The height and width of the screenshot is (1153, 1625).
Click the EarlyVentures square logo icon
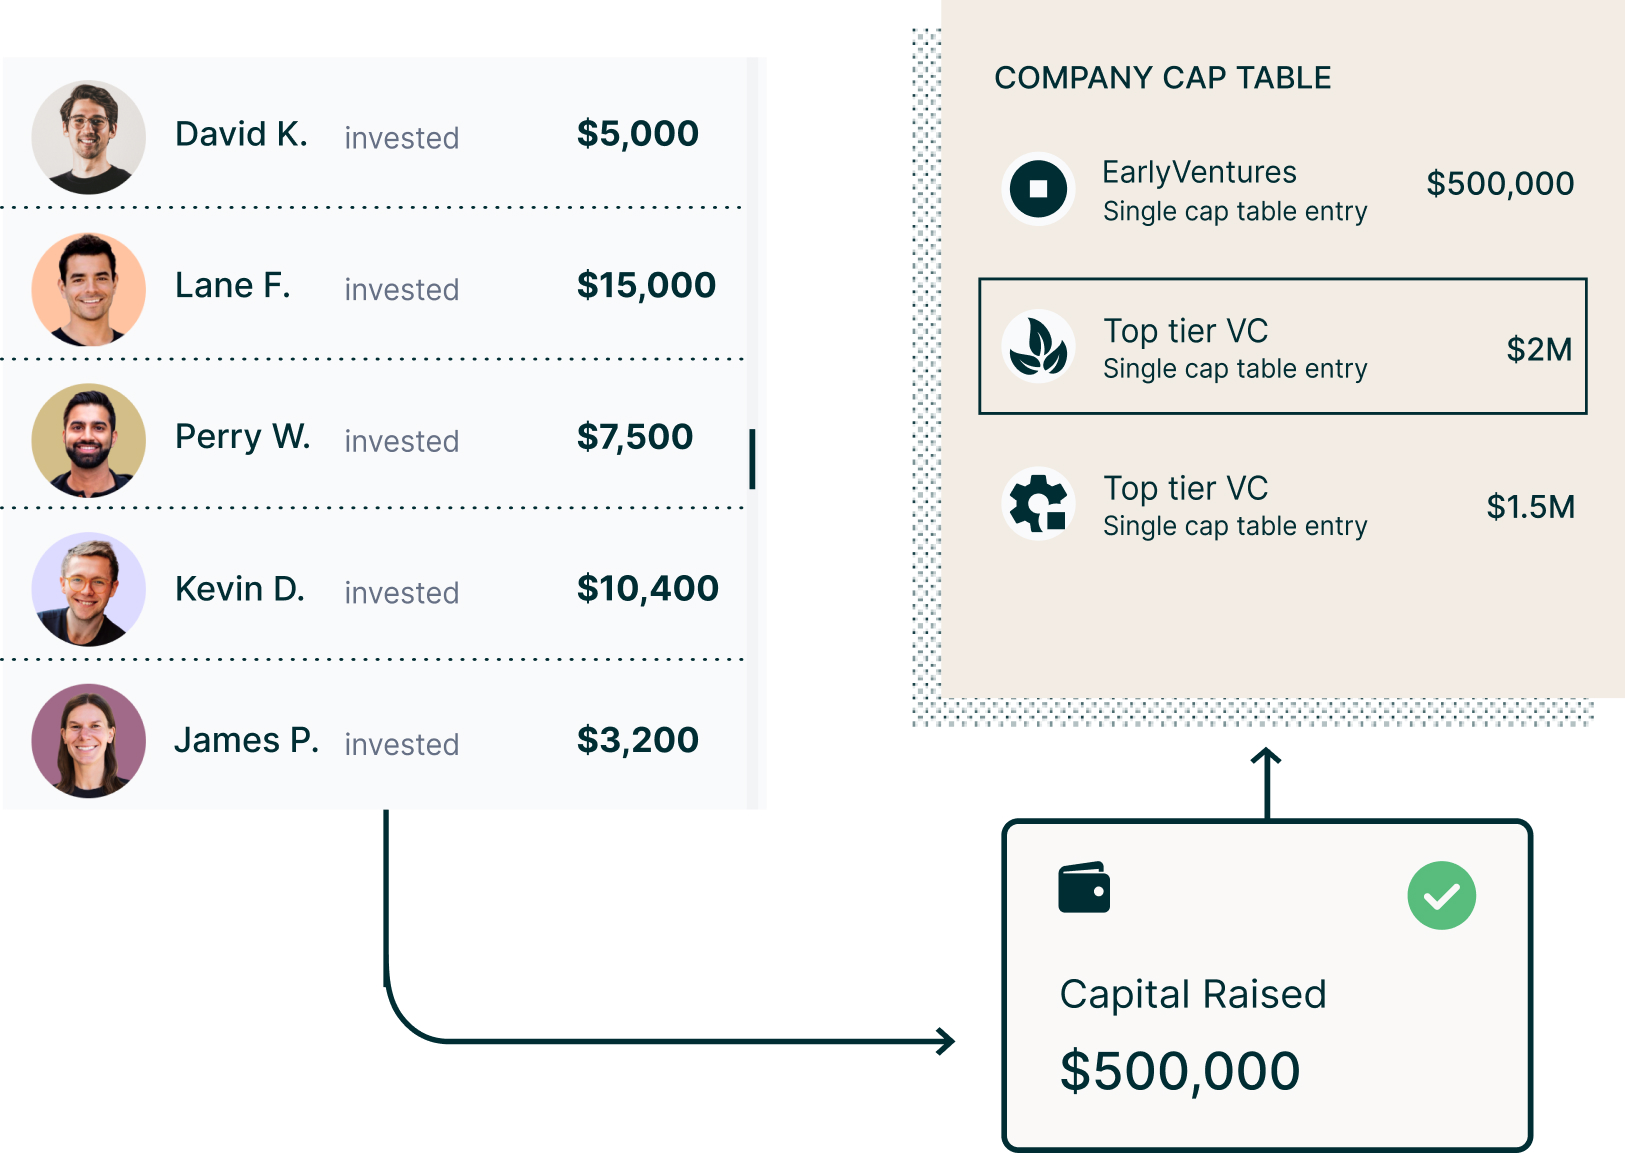(1038, 189)
